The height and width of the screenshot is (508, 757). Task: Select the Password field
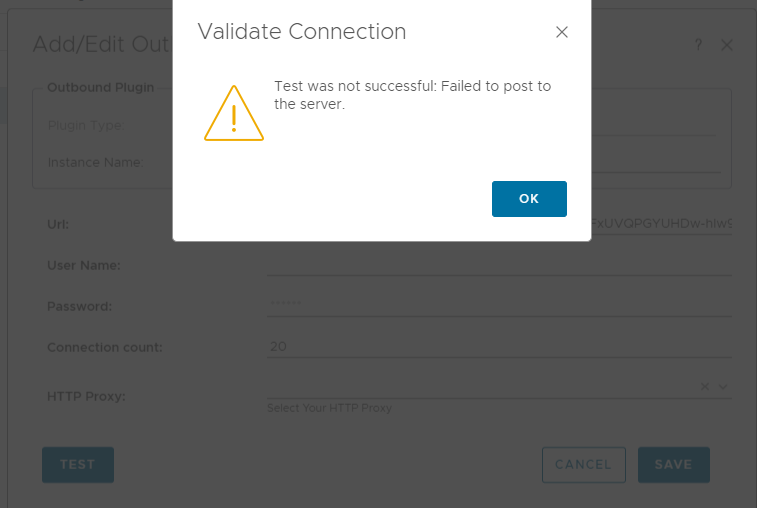tap(498, 305)
